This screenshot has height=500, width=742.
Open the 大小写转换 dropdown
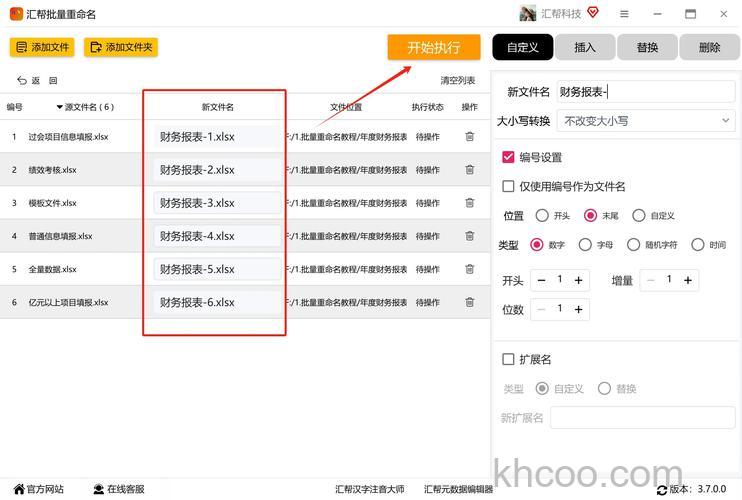pyautogui.click(x=646, y=121)
